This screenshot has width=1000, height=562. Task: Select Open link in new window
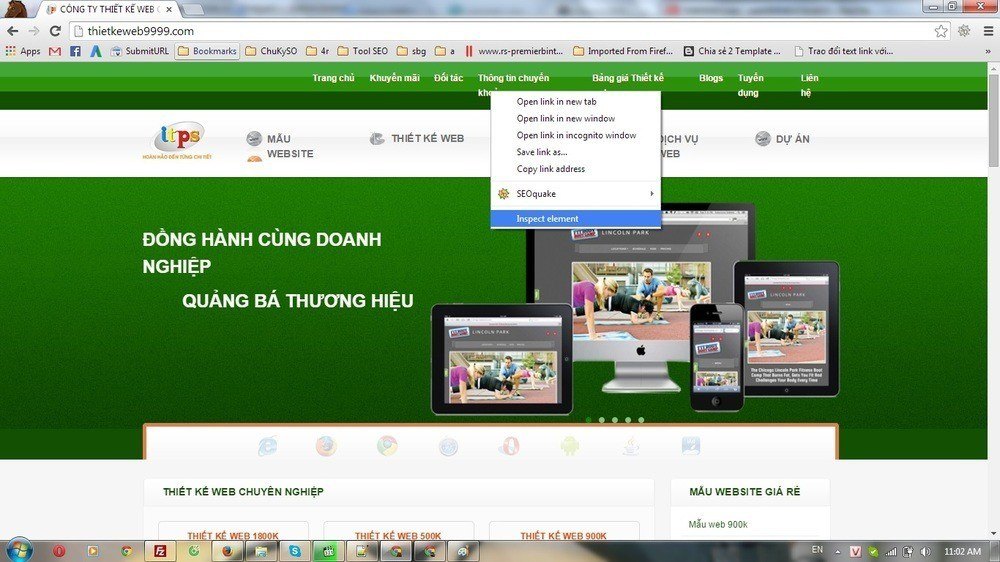tap(575, 119)
